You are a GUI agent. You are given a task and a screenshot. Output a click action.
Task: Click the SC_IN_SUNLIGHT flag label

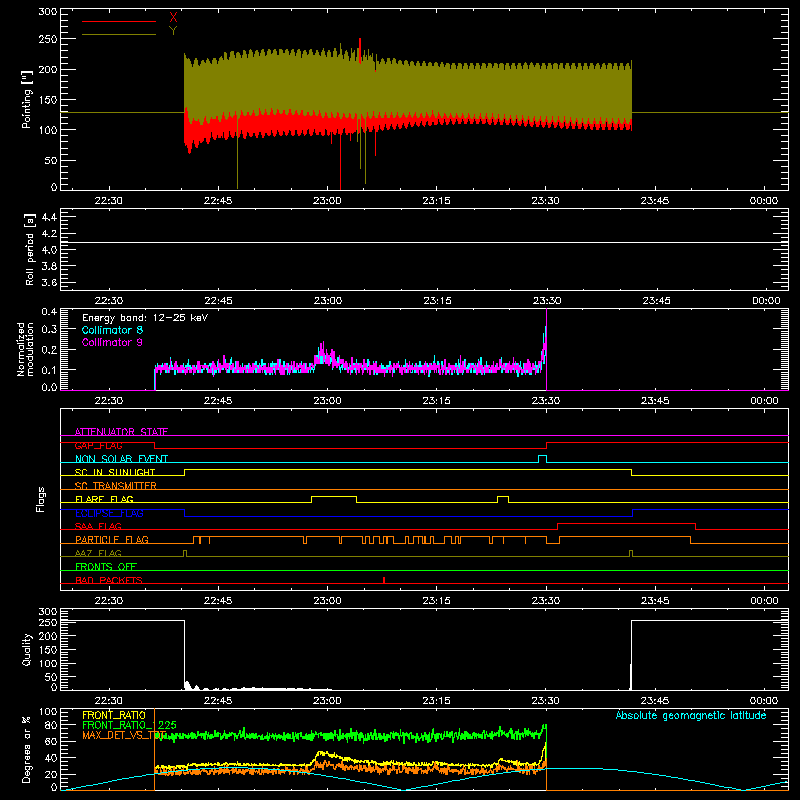[x=115, y=472]
